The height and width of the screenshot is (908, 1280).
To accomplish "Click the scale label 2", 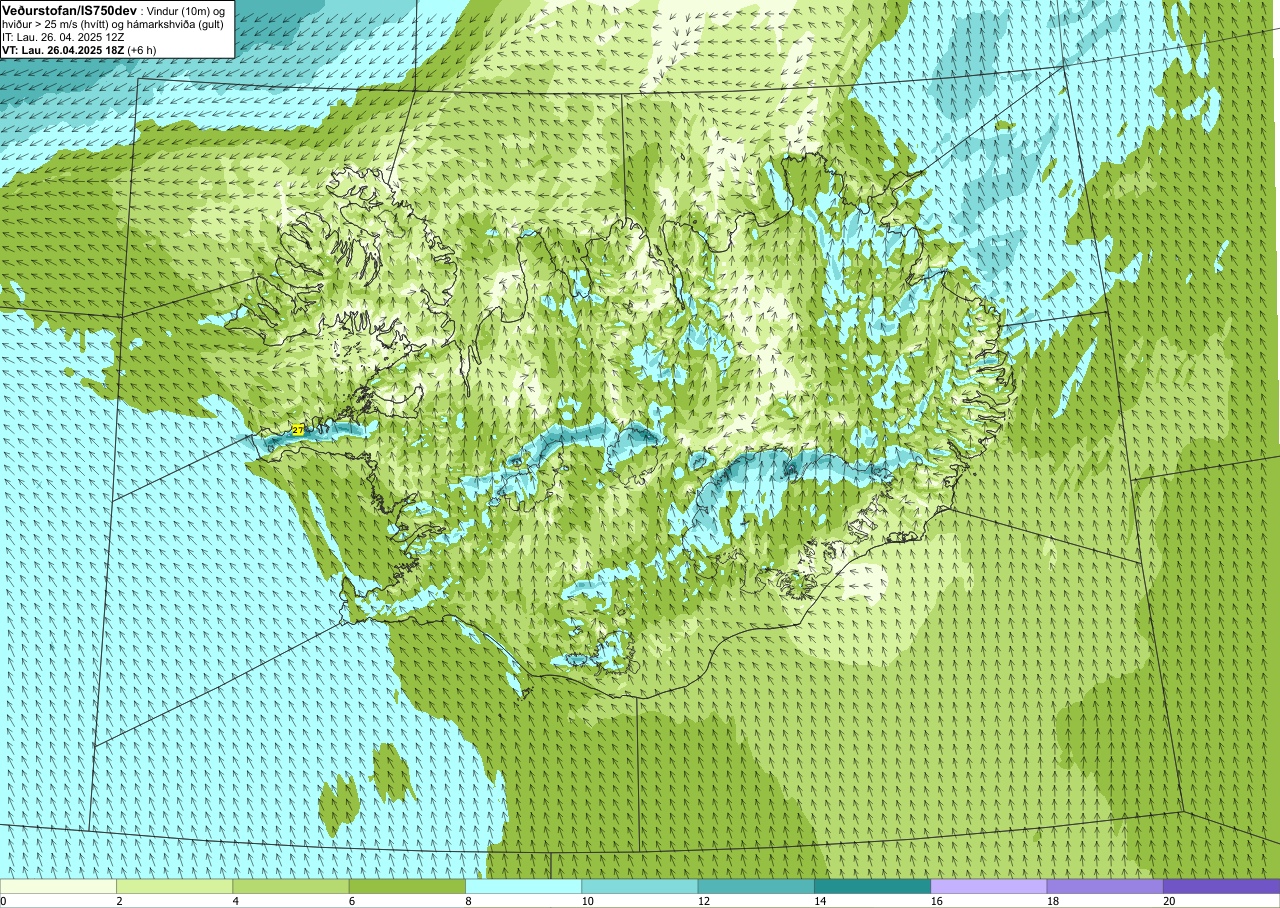I will pos(118,901).
